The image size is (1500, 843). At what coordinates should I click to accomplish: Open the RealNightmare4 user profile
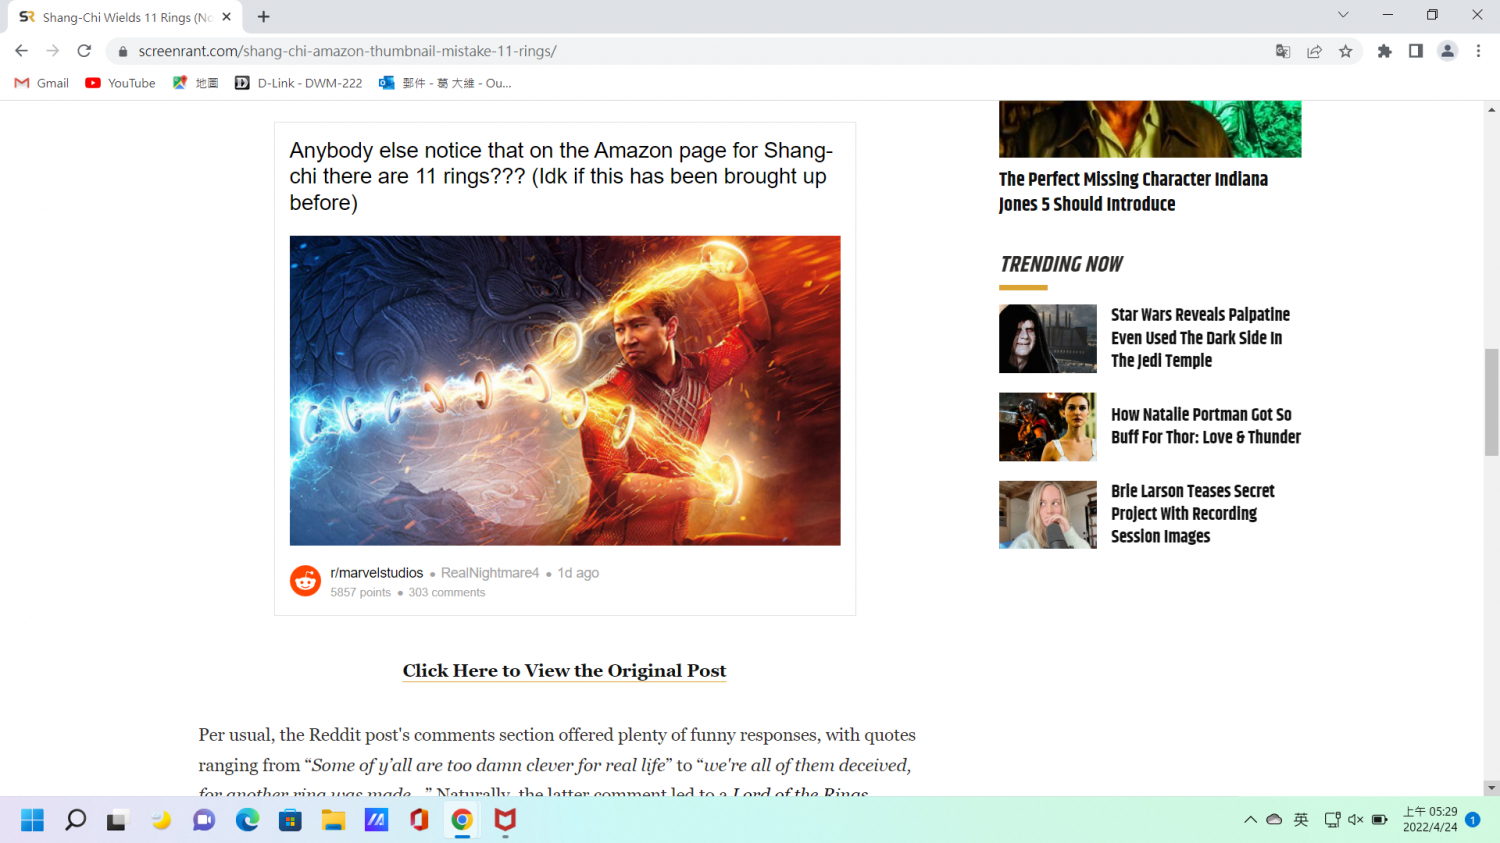(x=490, y=573)
